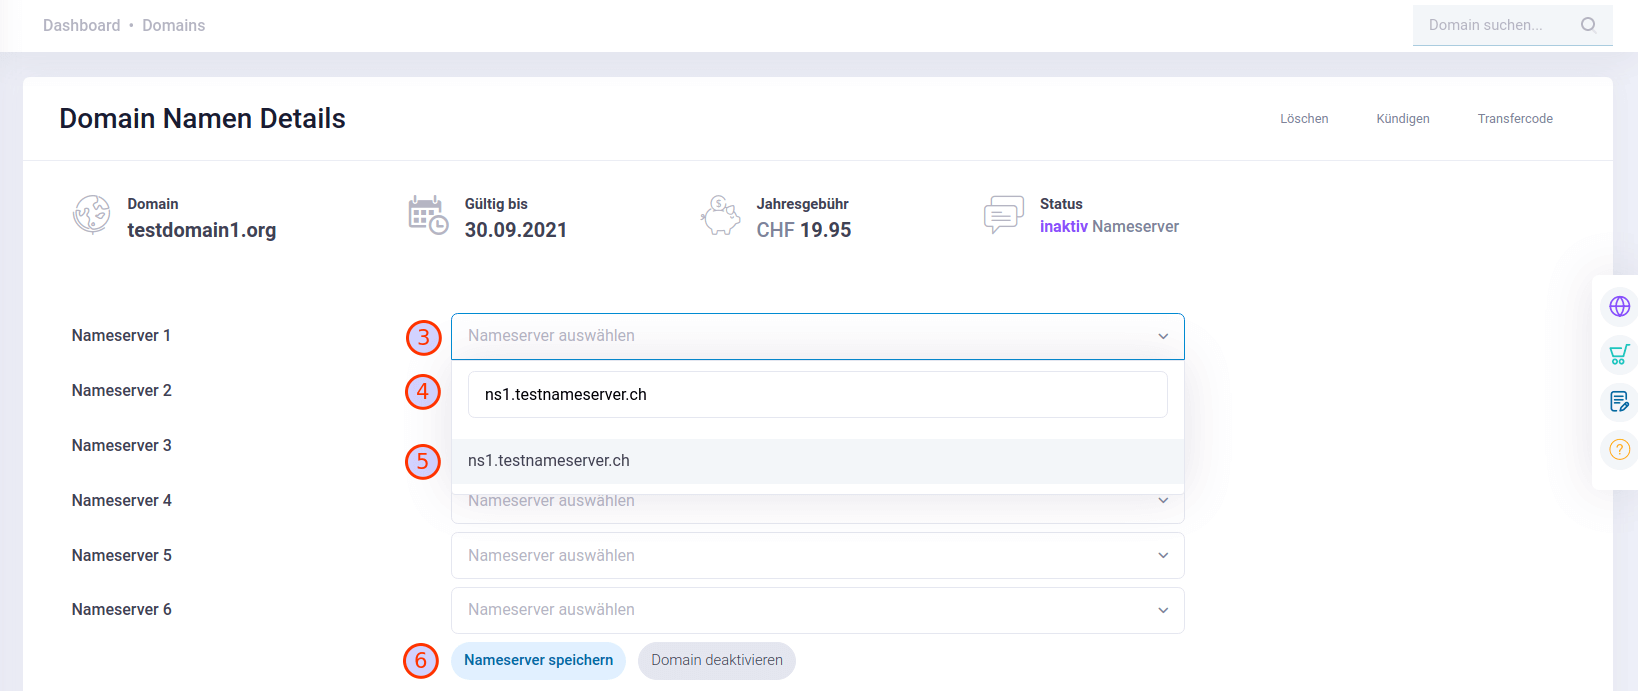This screenshot has width=1638, height=691.
Task: Click the Nameserver 4 dropdown chevron
Action: pos(1163,501)
